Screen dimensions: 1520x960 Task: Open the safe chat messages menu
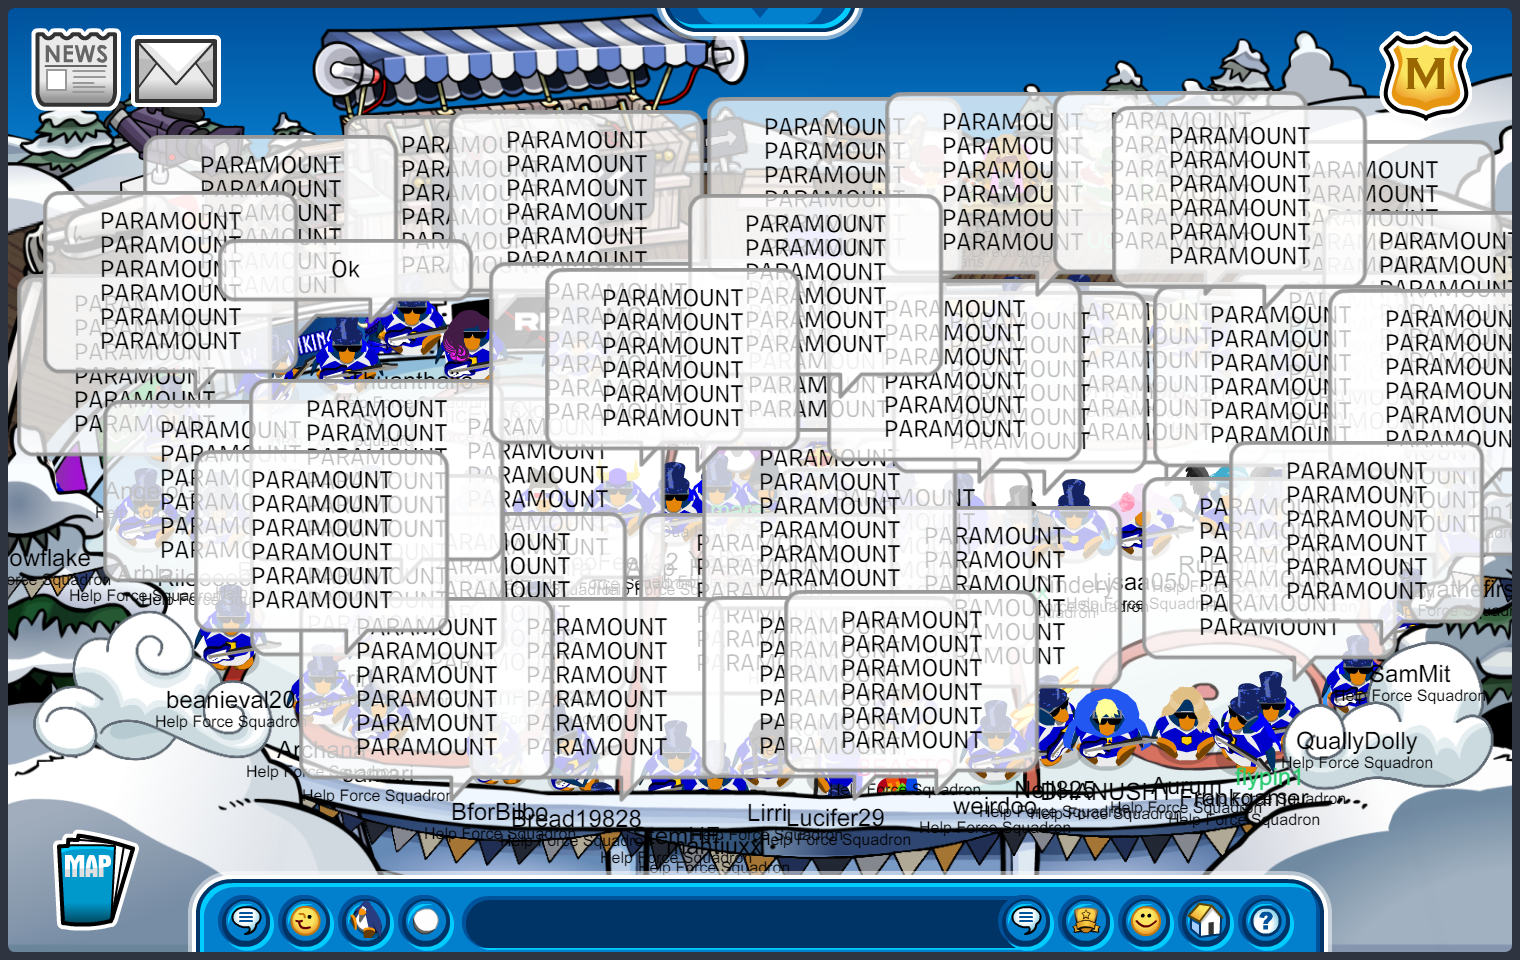pyautogui.click(x=246, y=920)
